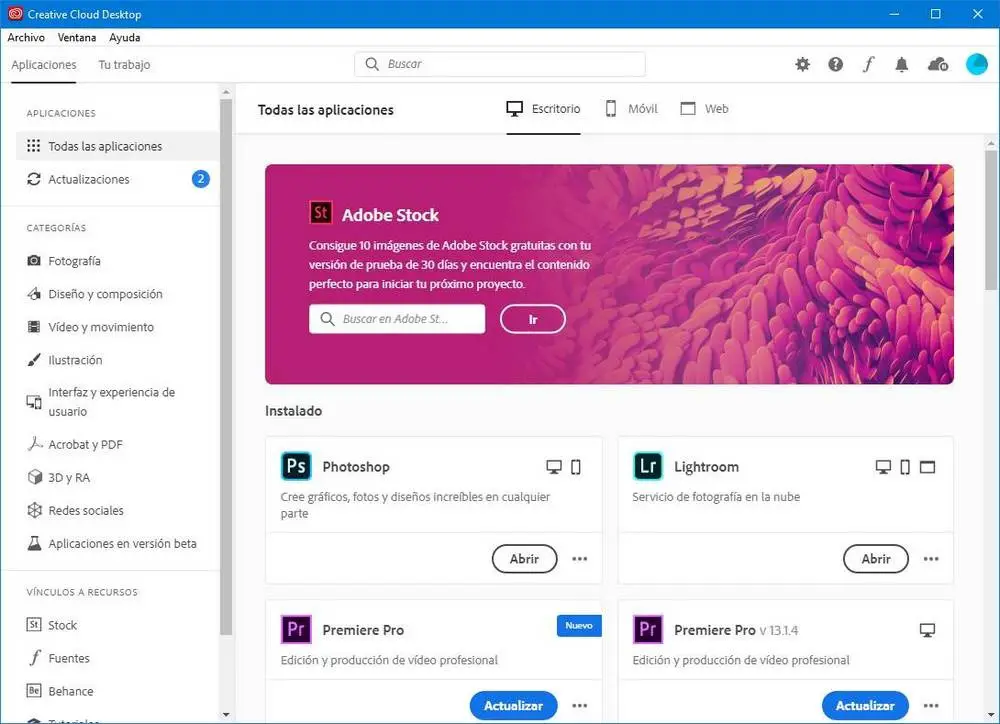Screen dimensions: 1000x724
Task: Click Lightroom desktop platform icon
Action: tap(883, 467)
